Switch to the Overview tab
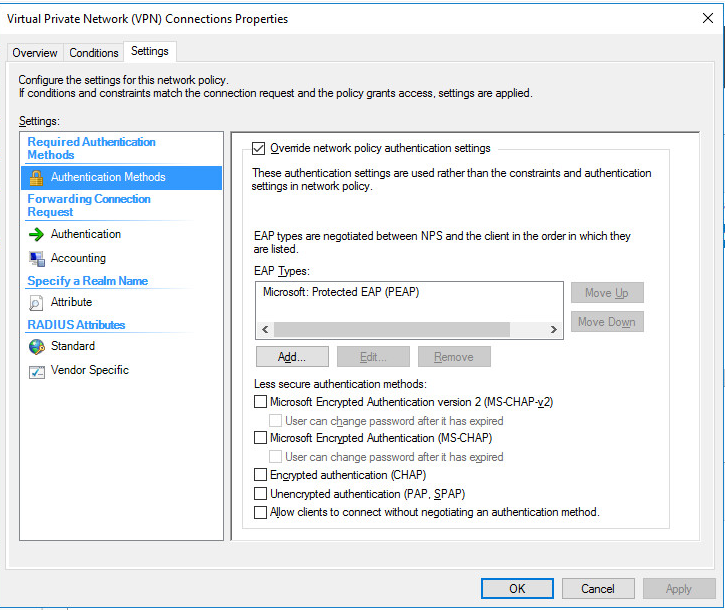Screen dimensions: 725x610 [x=35, y=53]
